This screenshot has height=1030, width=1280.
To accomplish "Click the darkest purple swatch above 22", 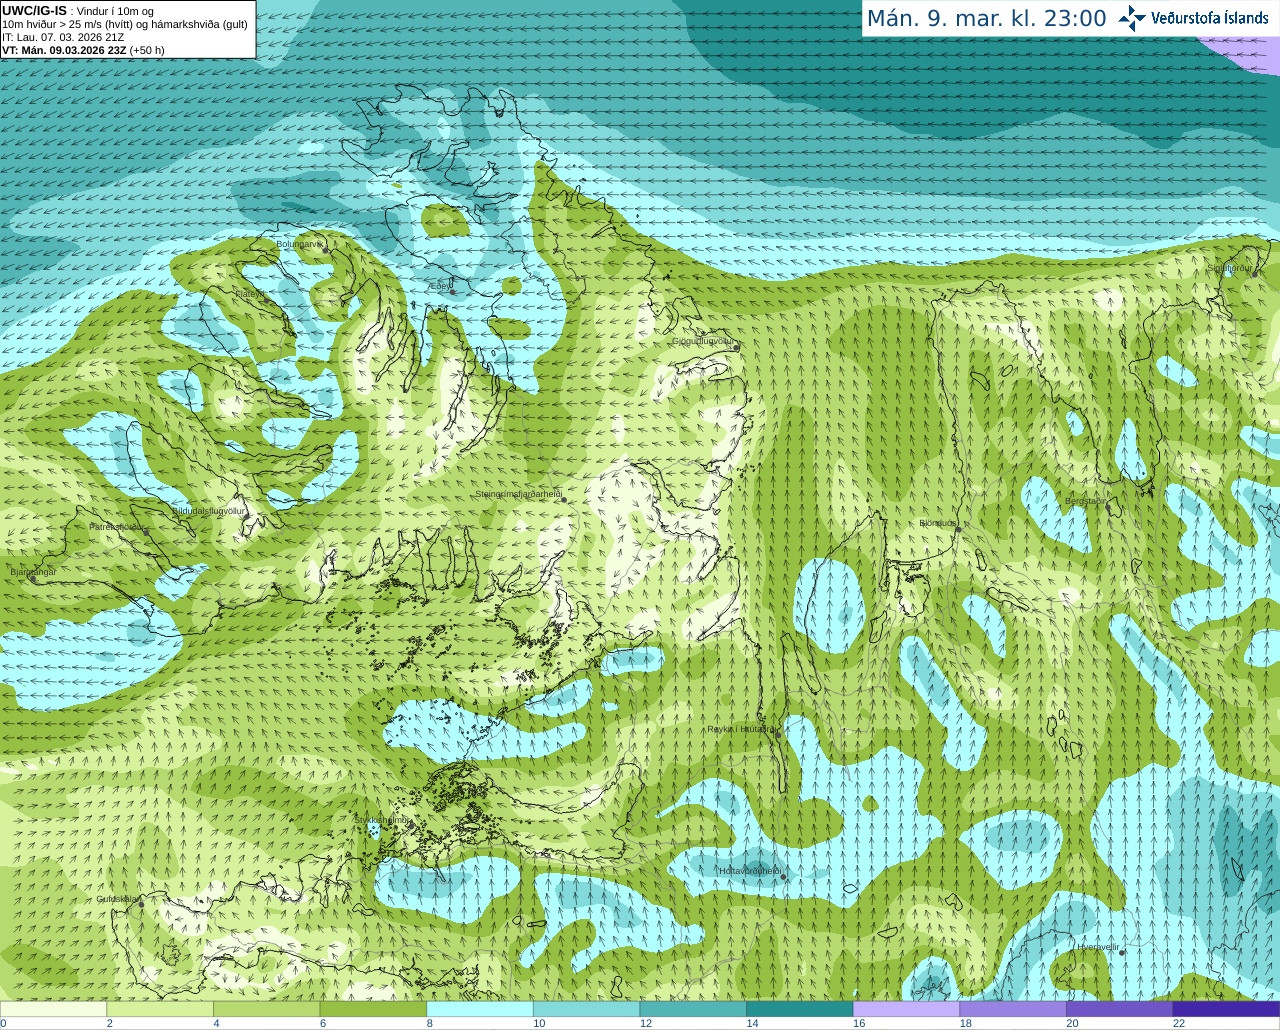I will click(x=1226, y=1009).
